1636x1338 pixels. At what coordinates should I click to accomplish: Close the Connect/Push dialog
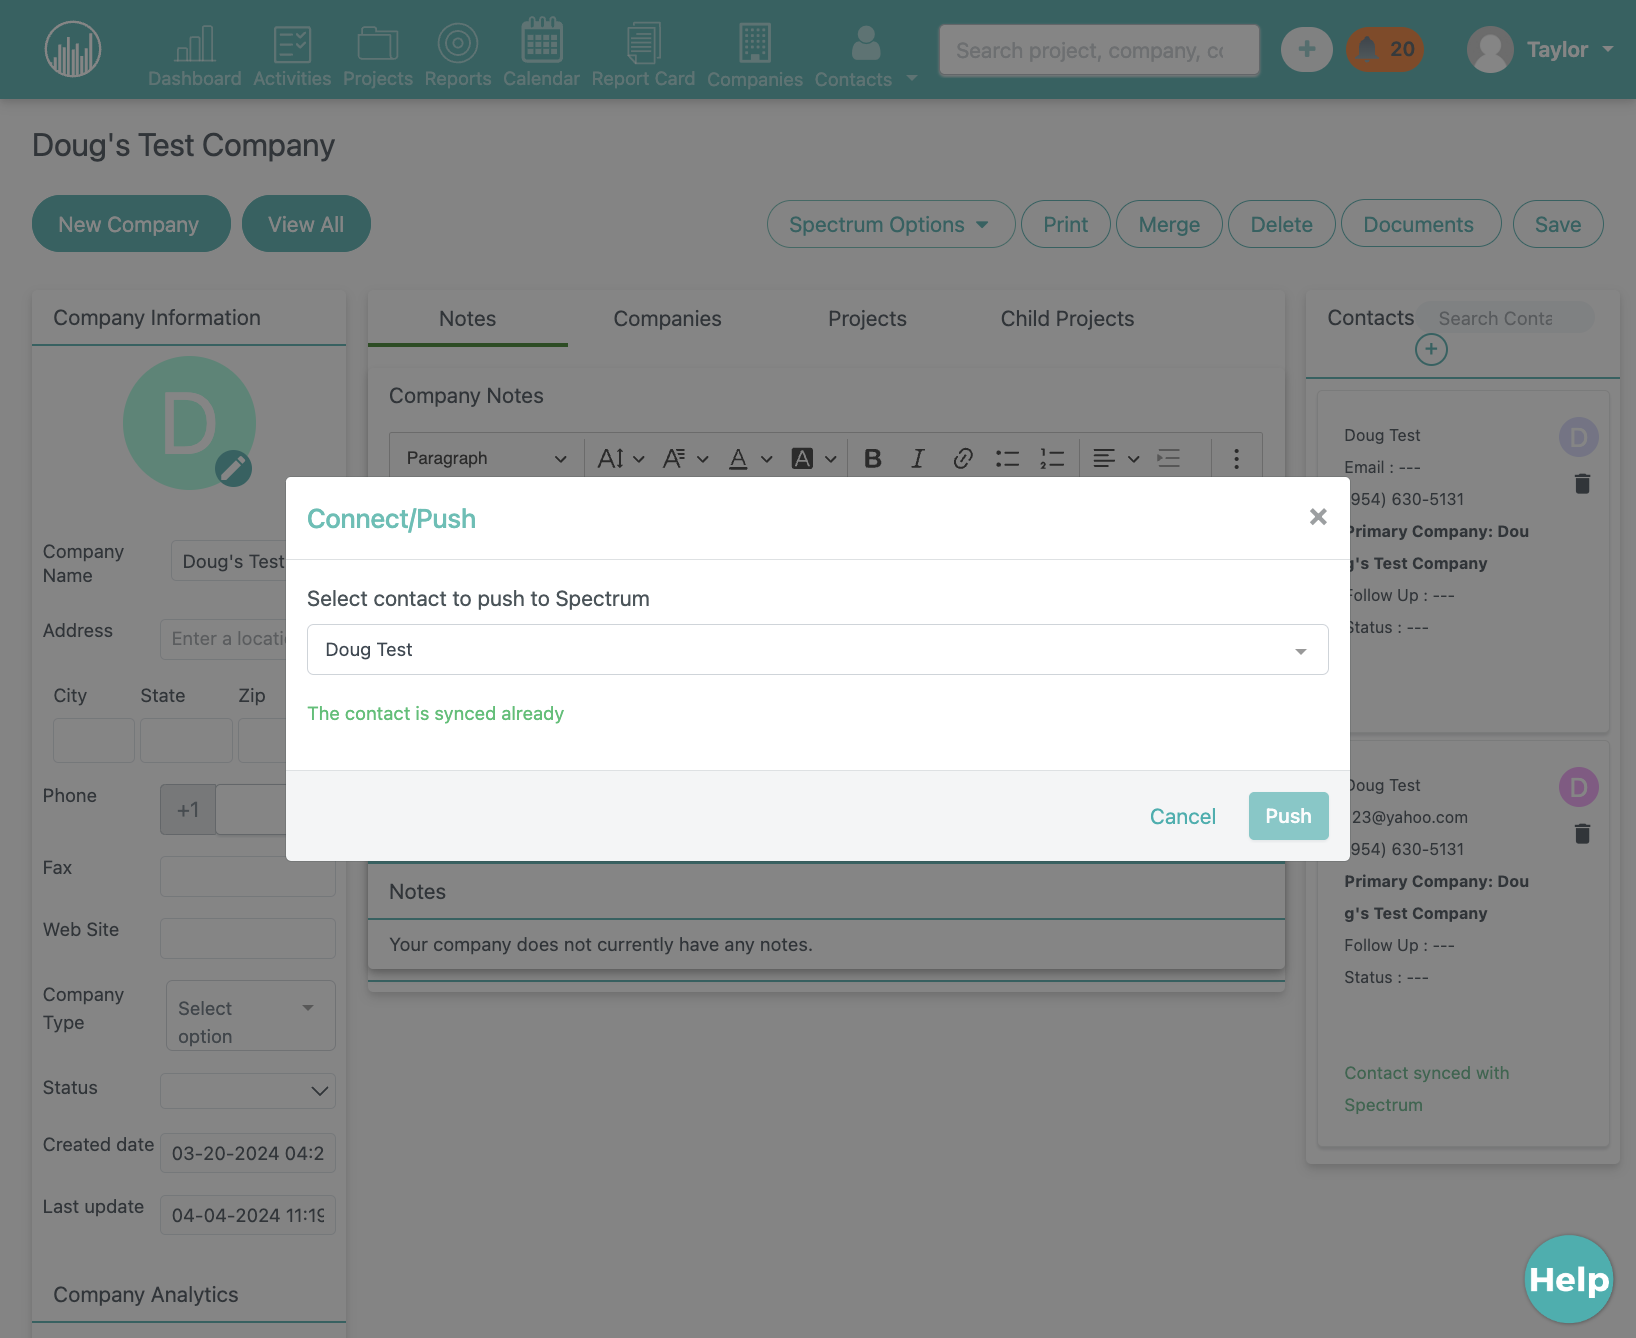(1318, 516)
